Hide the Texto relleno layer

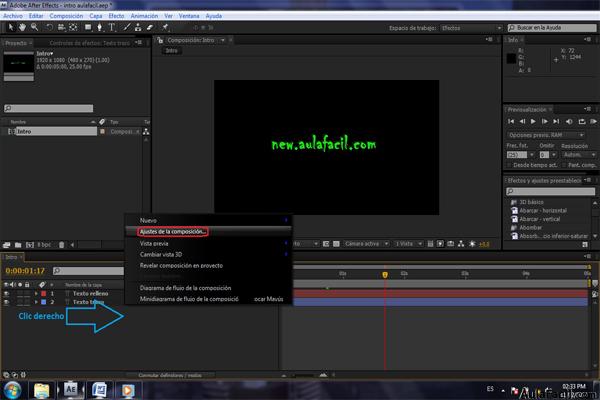[x=6, y=294]
